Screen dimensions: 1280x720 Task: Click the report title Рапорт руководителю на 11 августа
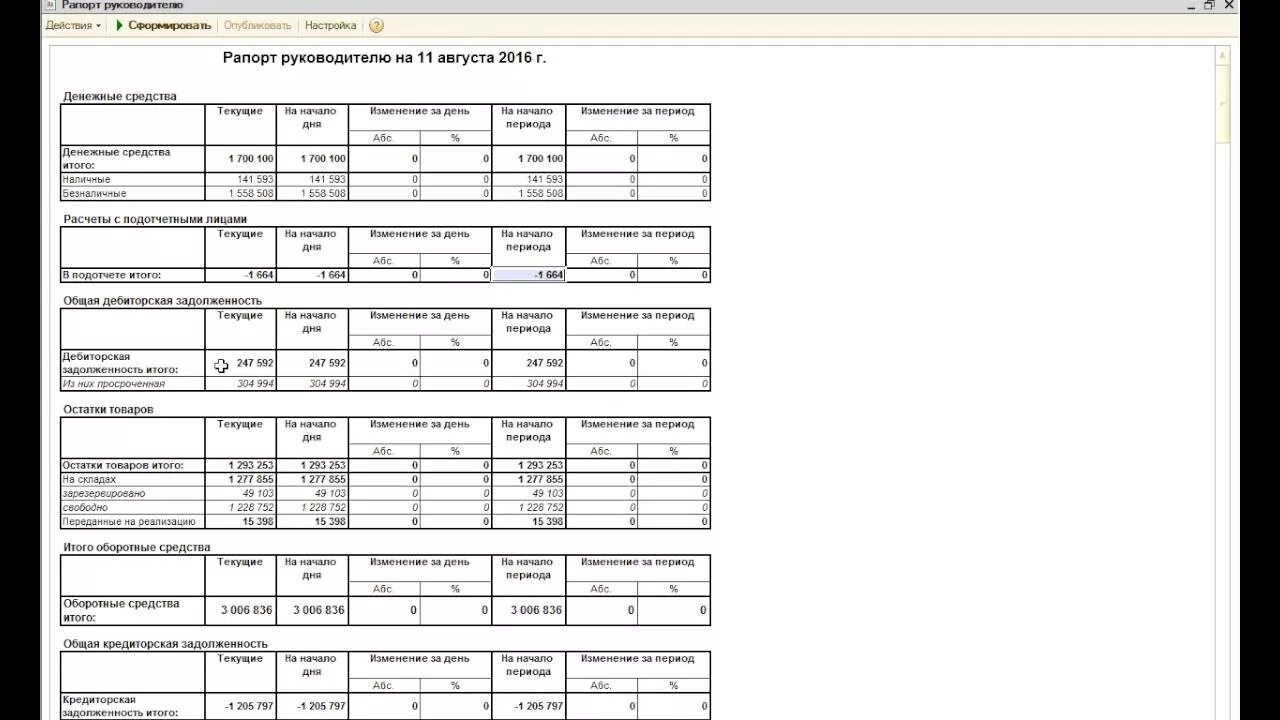pyautogui.click(x=384, y=58)
